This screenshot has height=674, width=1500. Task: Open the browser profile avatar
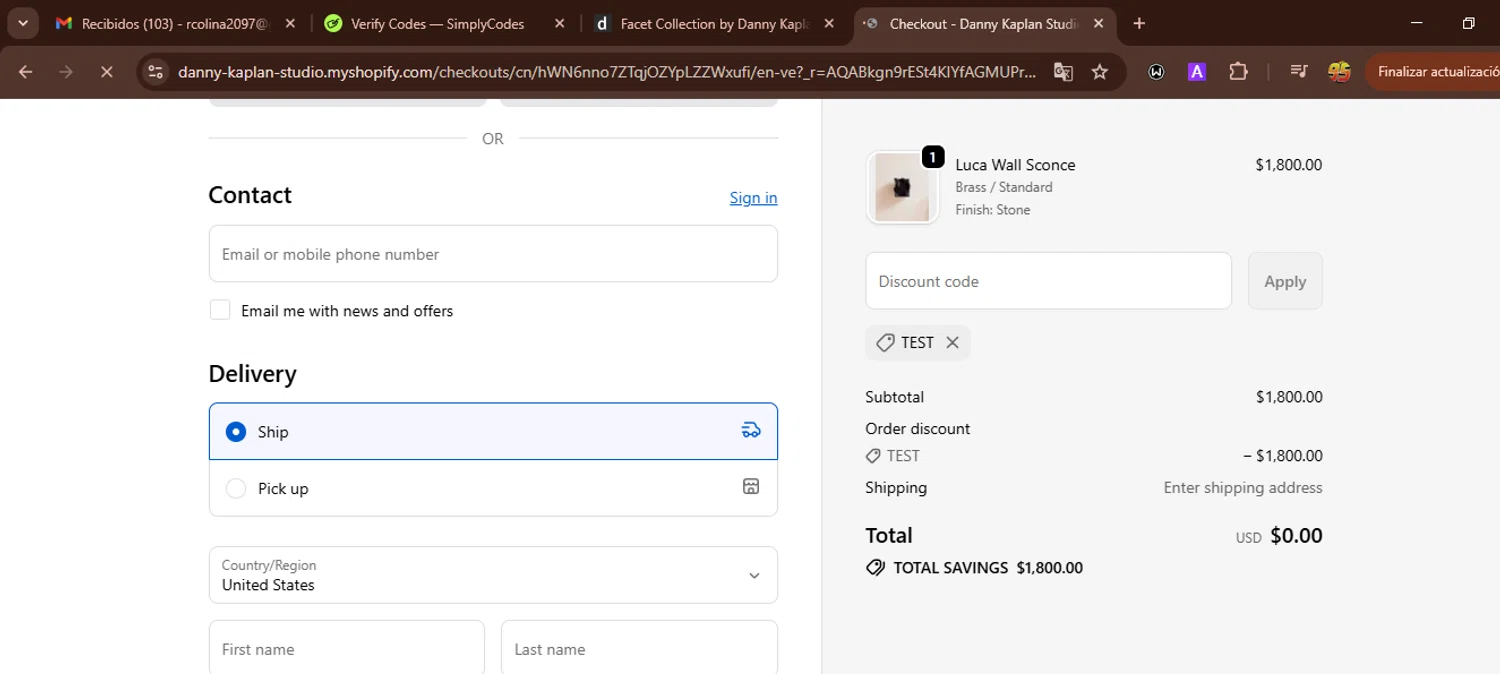(1339, 72)
